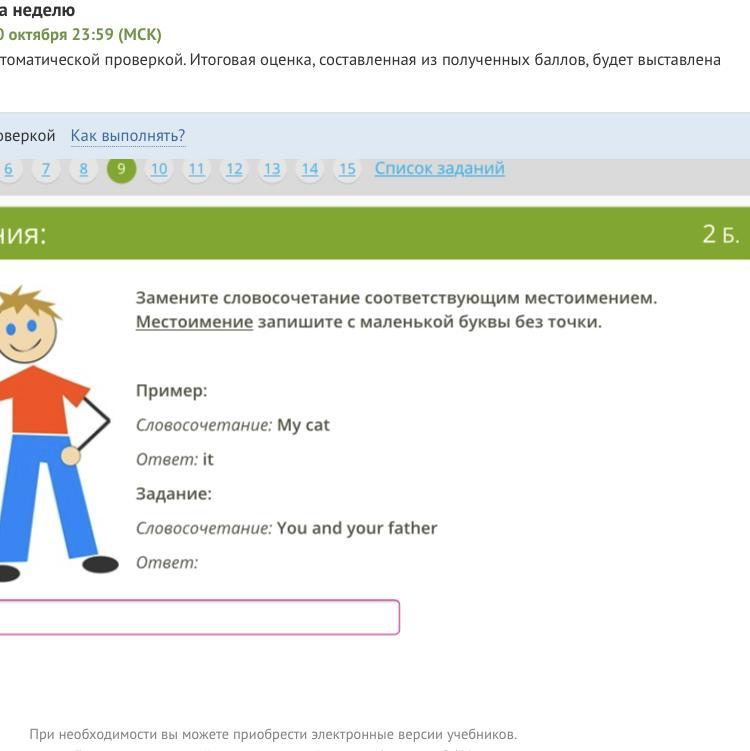Click the 'Пример:' heading

tap(171, 391)
